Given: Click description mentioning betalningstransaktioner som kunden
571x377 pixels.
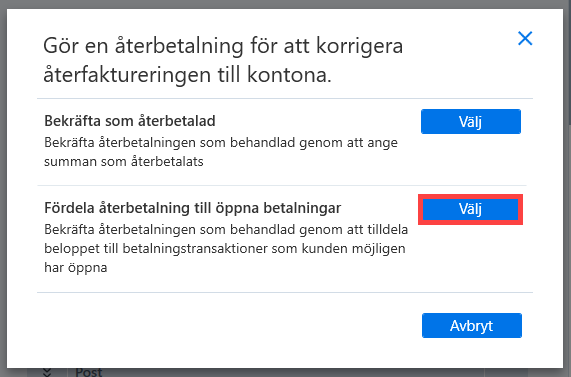Looking at the screenshot, I should (225, 249).
